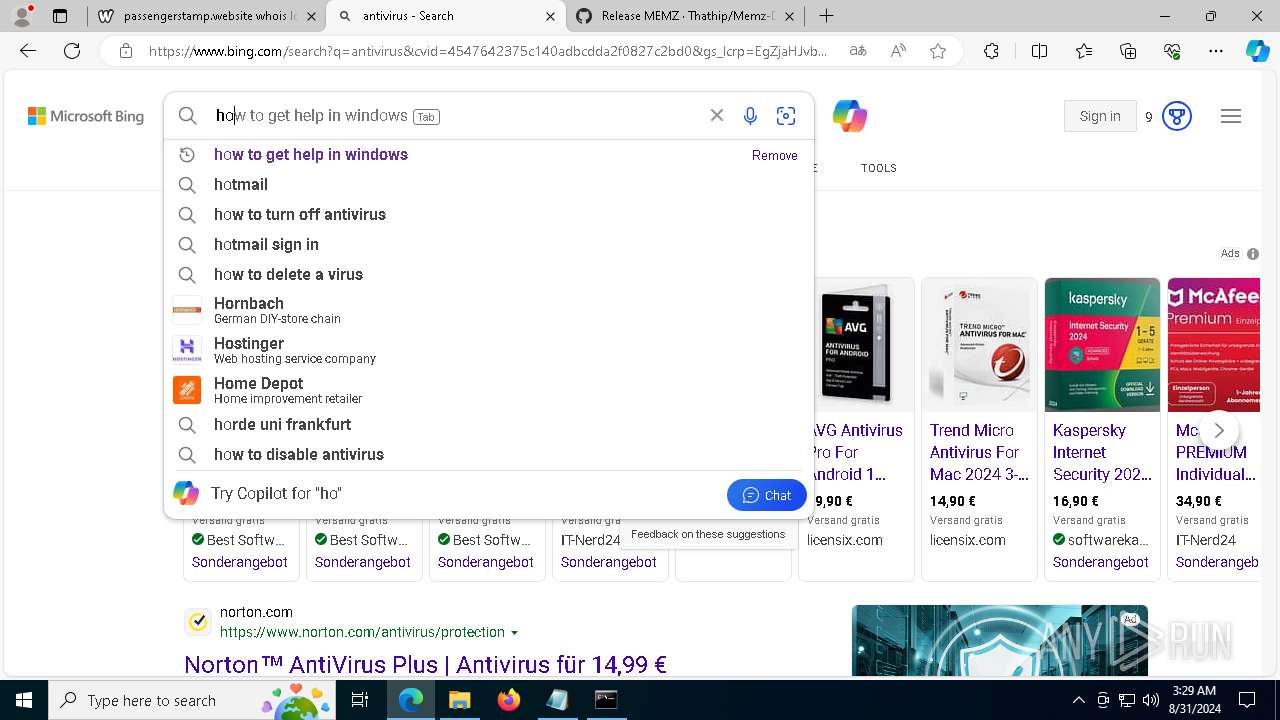1280x720 pixels.
Task: Open AVG Antivirus Pro product image
Action: 856,345
